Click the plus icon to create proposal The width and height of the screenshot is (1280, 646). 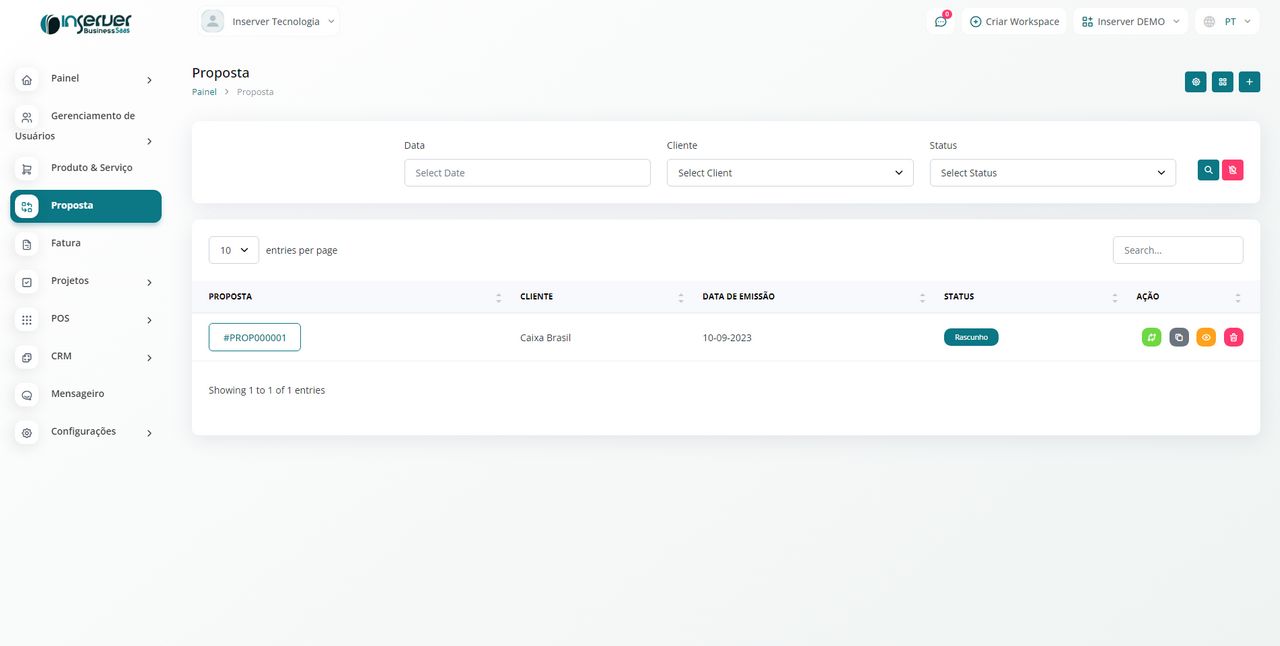click(1249, 82)
